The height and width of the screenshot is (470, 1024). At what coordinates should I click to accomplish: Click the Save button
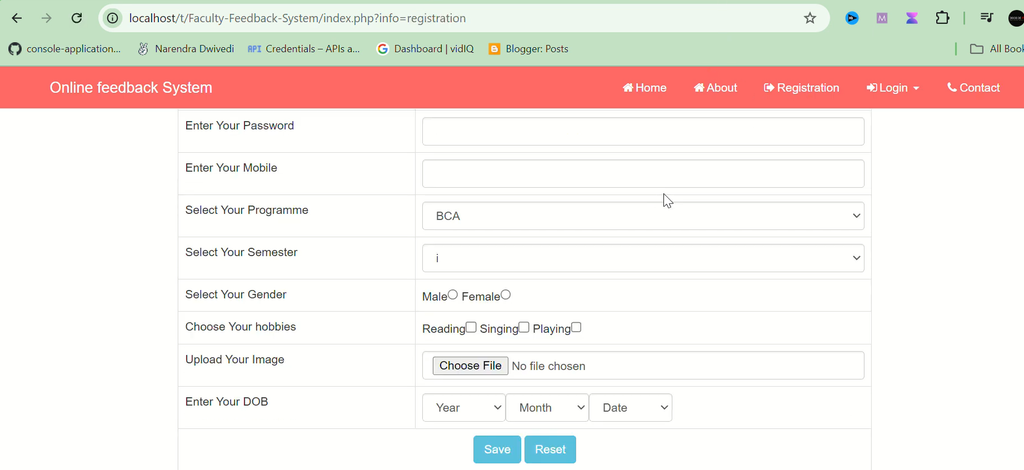click(x=497, y=449)
